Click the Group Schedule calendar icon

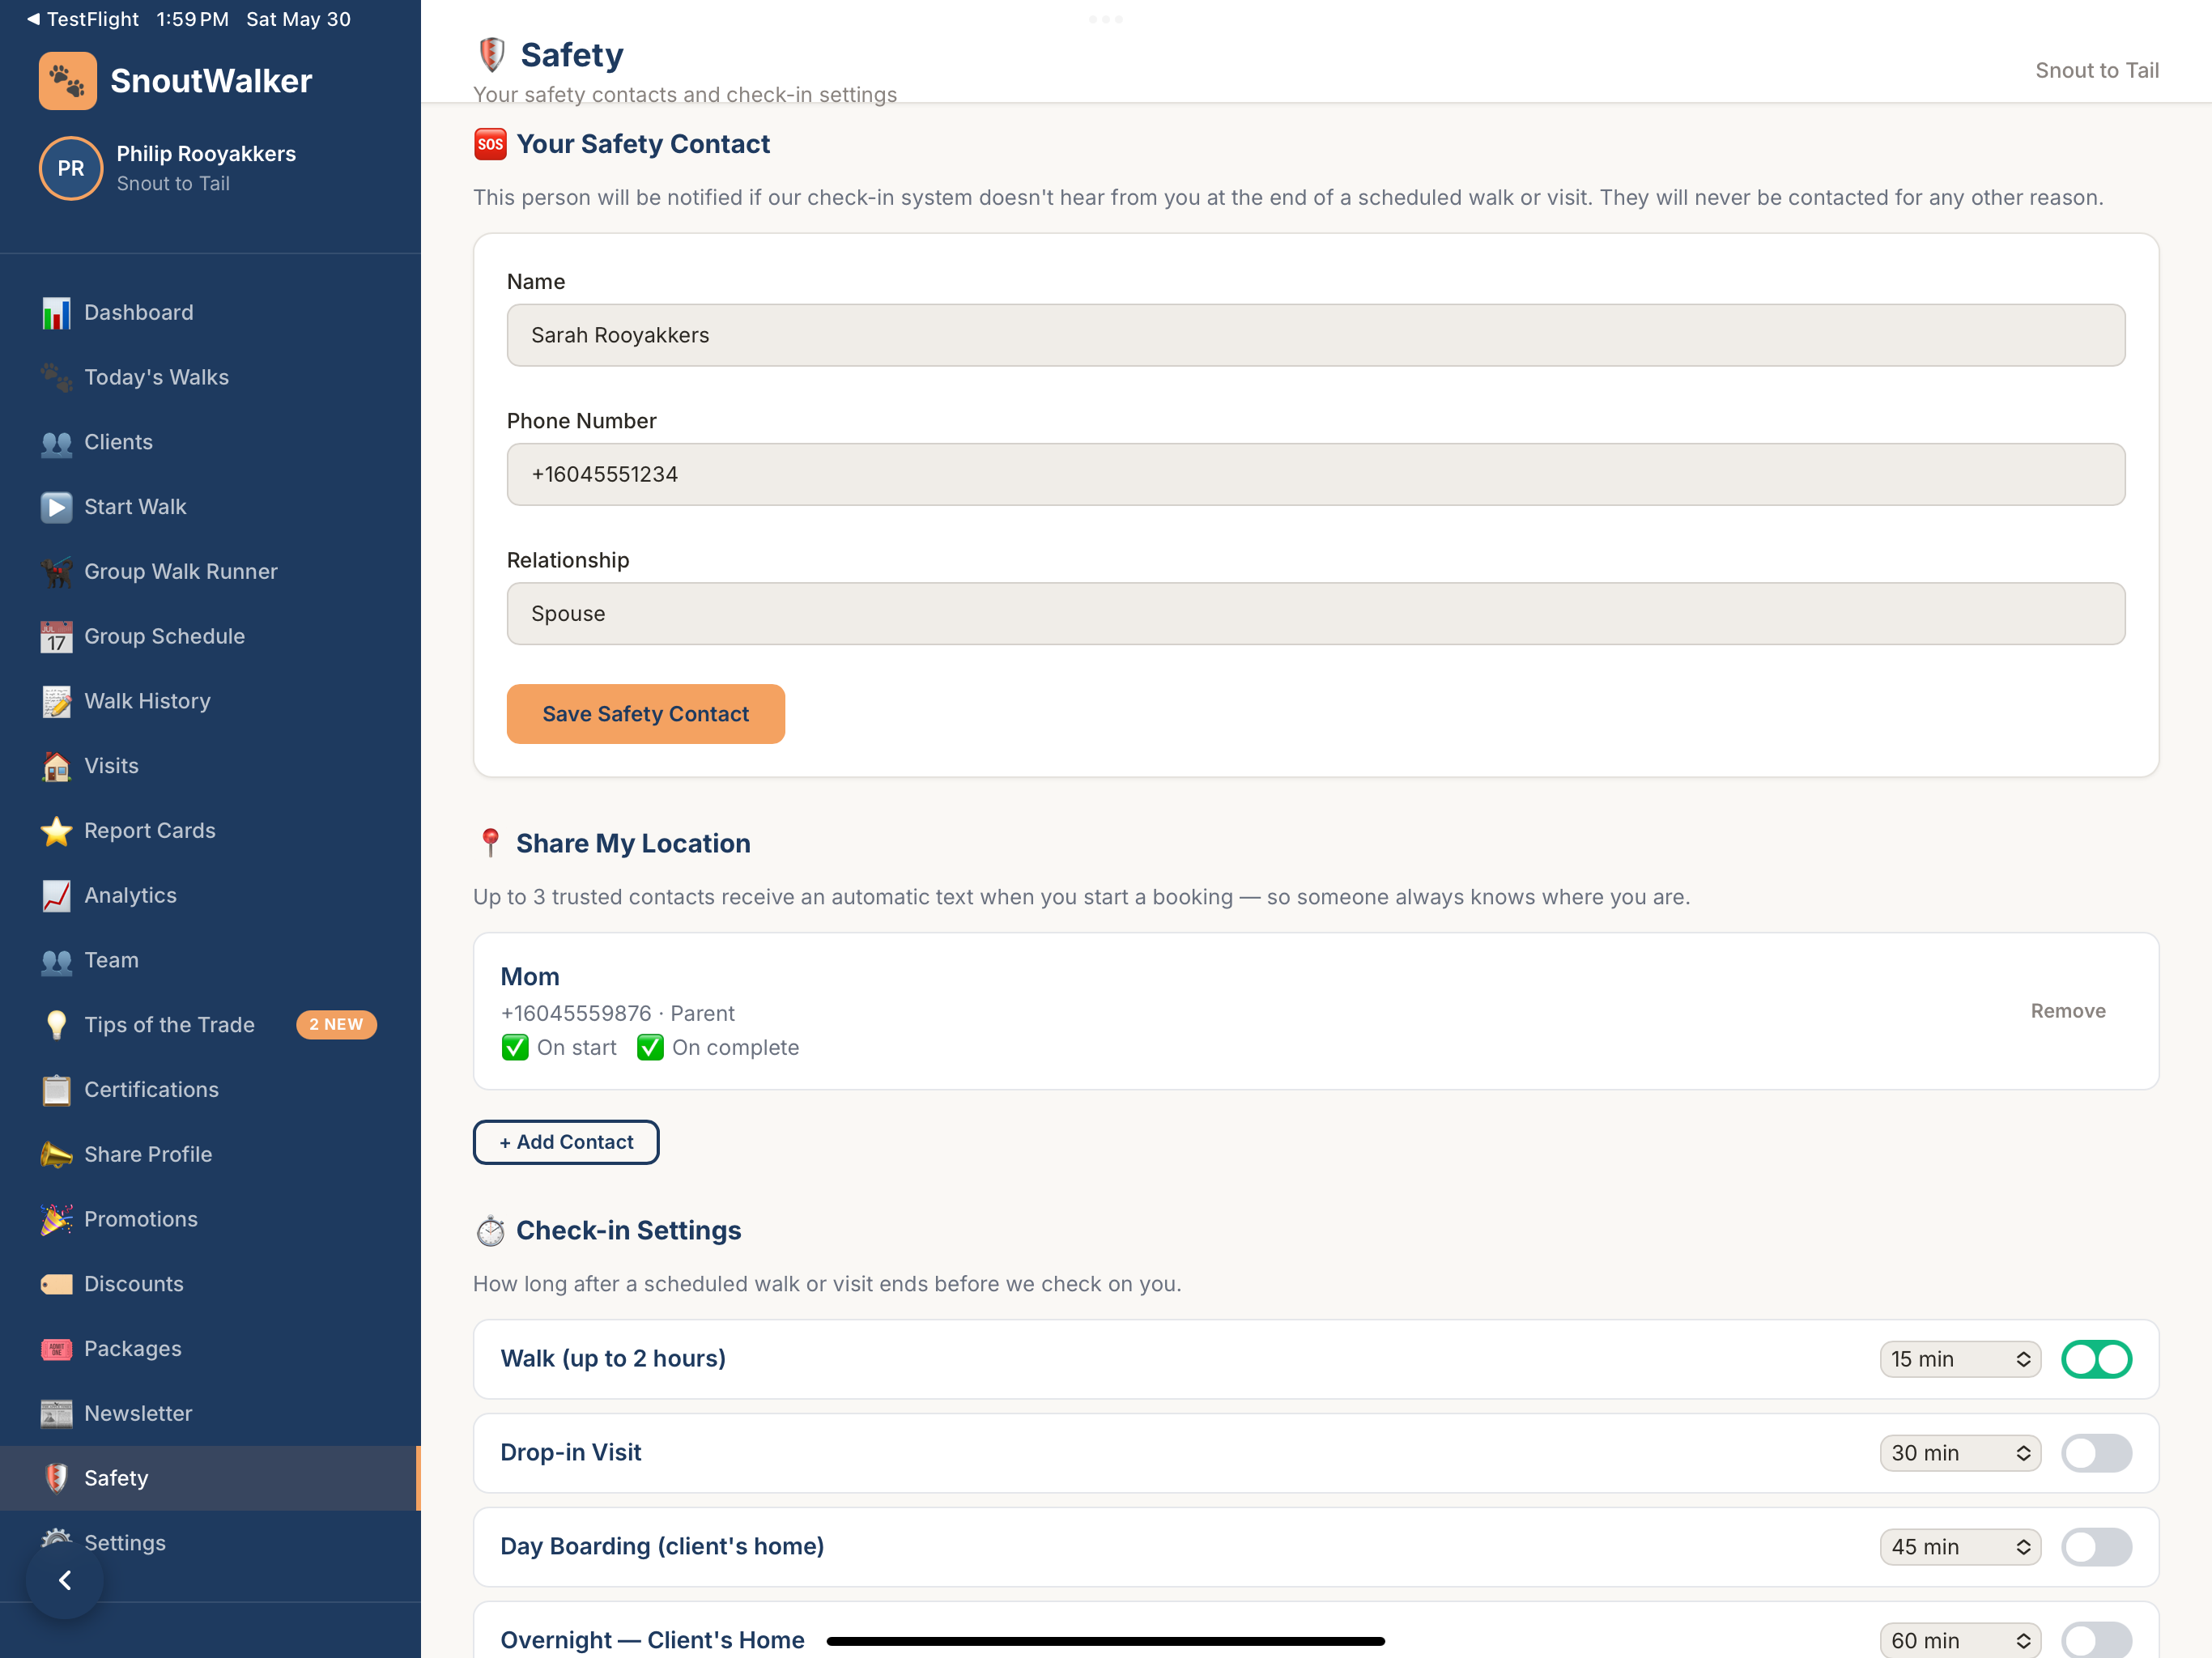pos(56,637)
